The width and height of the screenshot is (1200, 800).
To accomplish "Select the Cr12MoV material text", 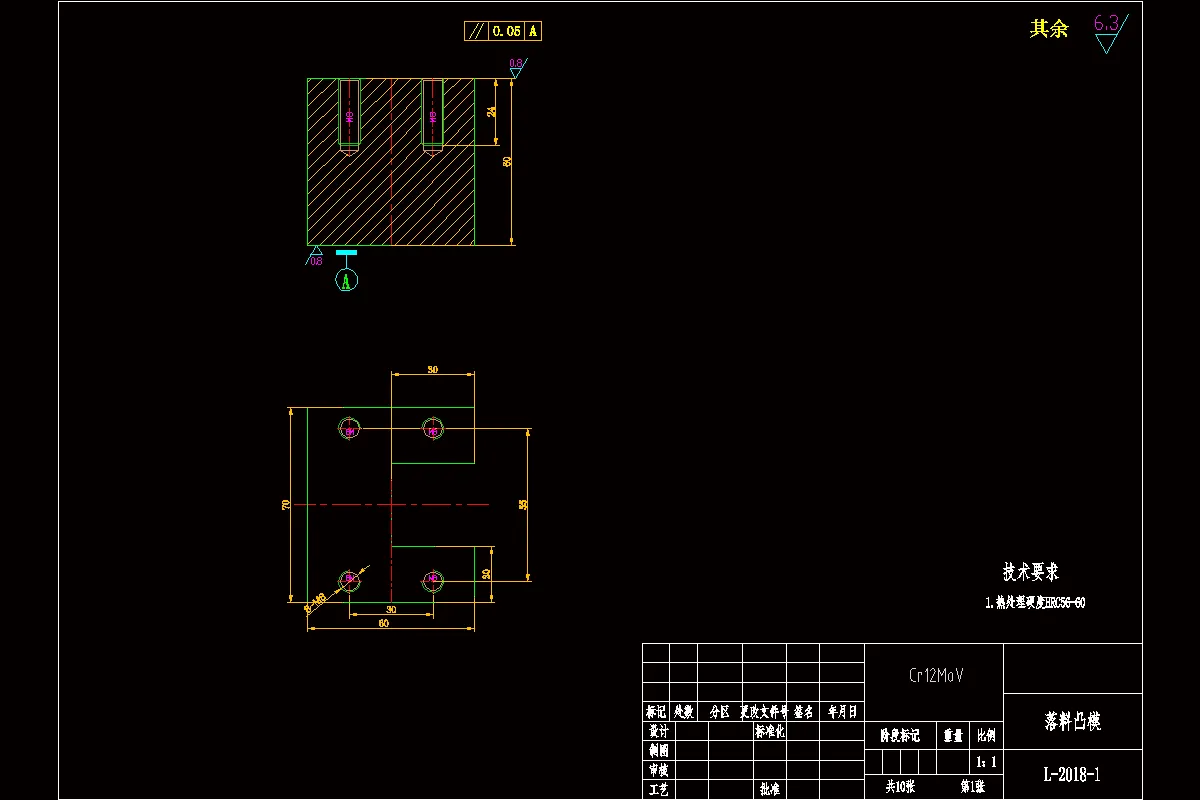I will [x=936, y=676].
